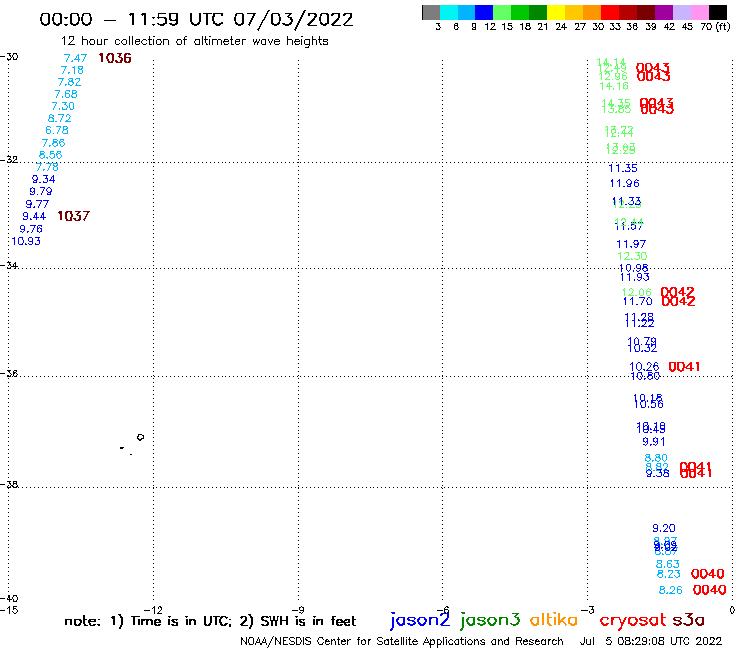This screenshot has width=740, height=650.
Task: Click the wave height 8.26
Action: coord(671,591)
